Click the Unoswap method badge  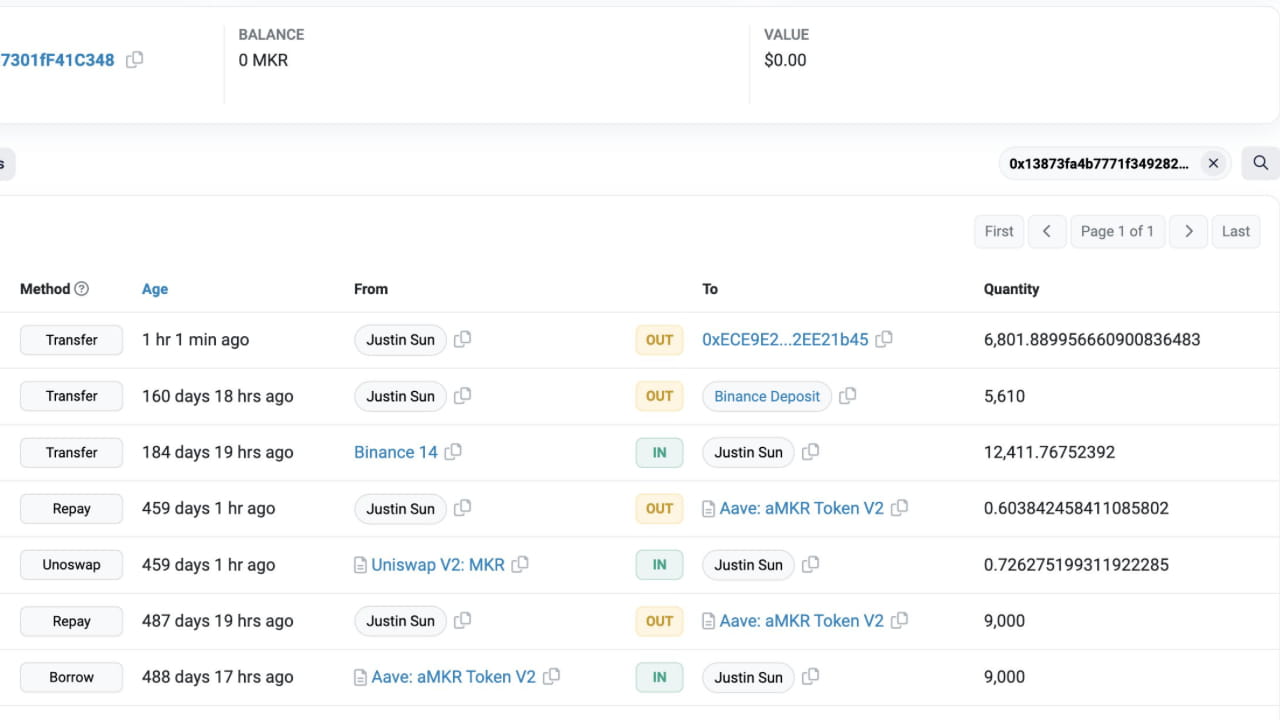pos(71,565)
